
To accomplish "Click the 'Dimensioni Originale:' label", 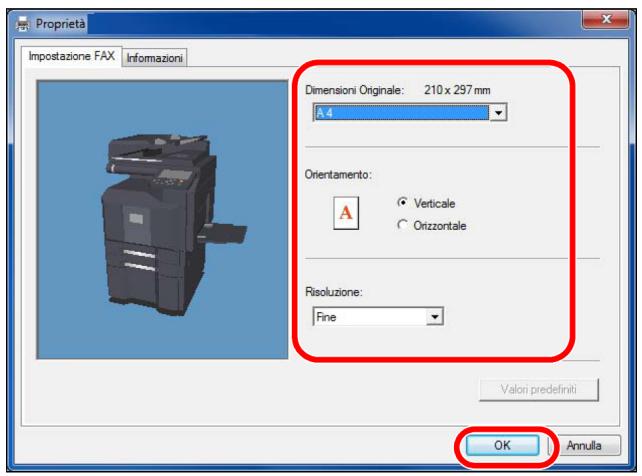I will pos(355,90).
